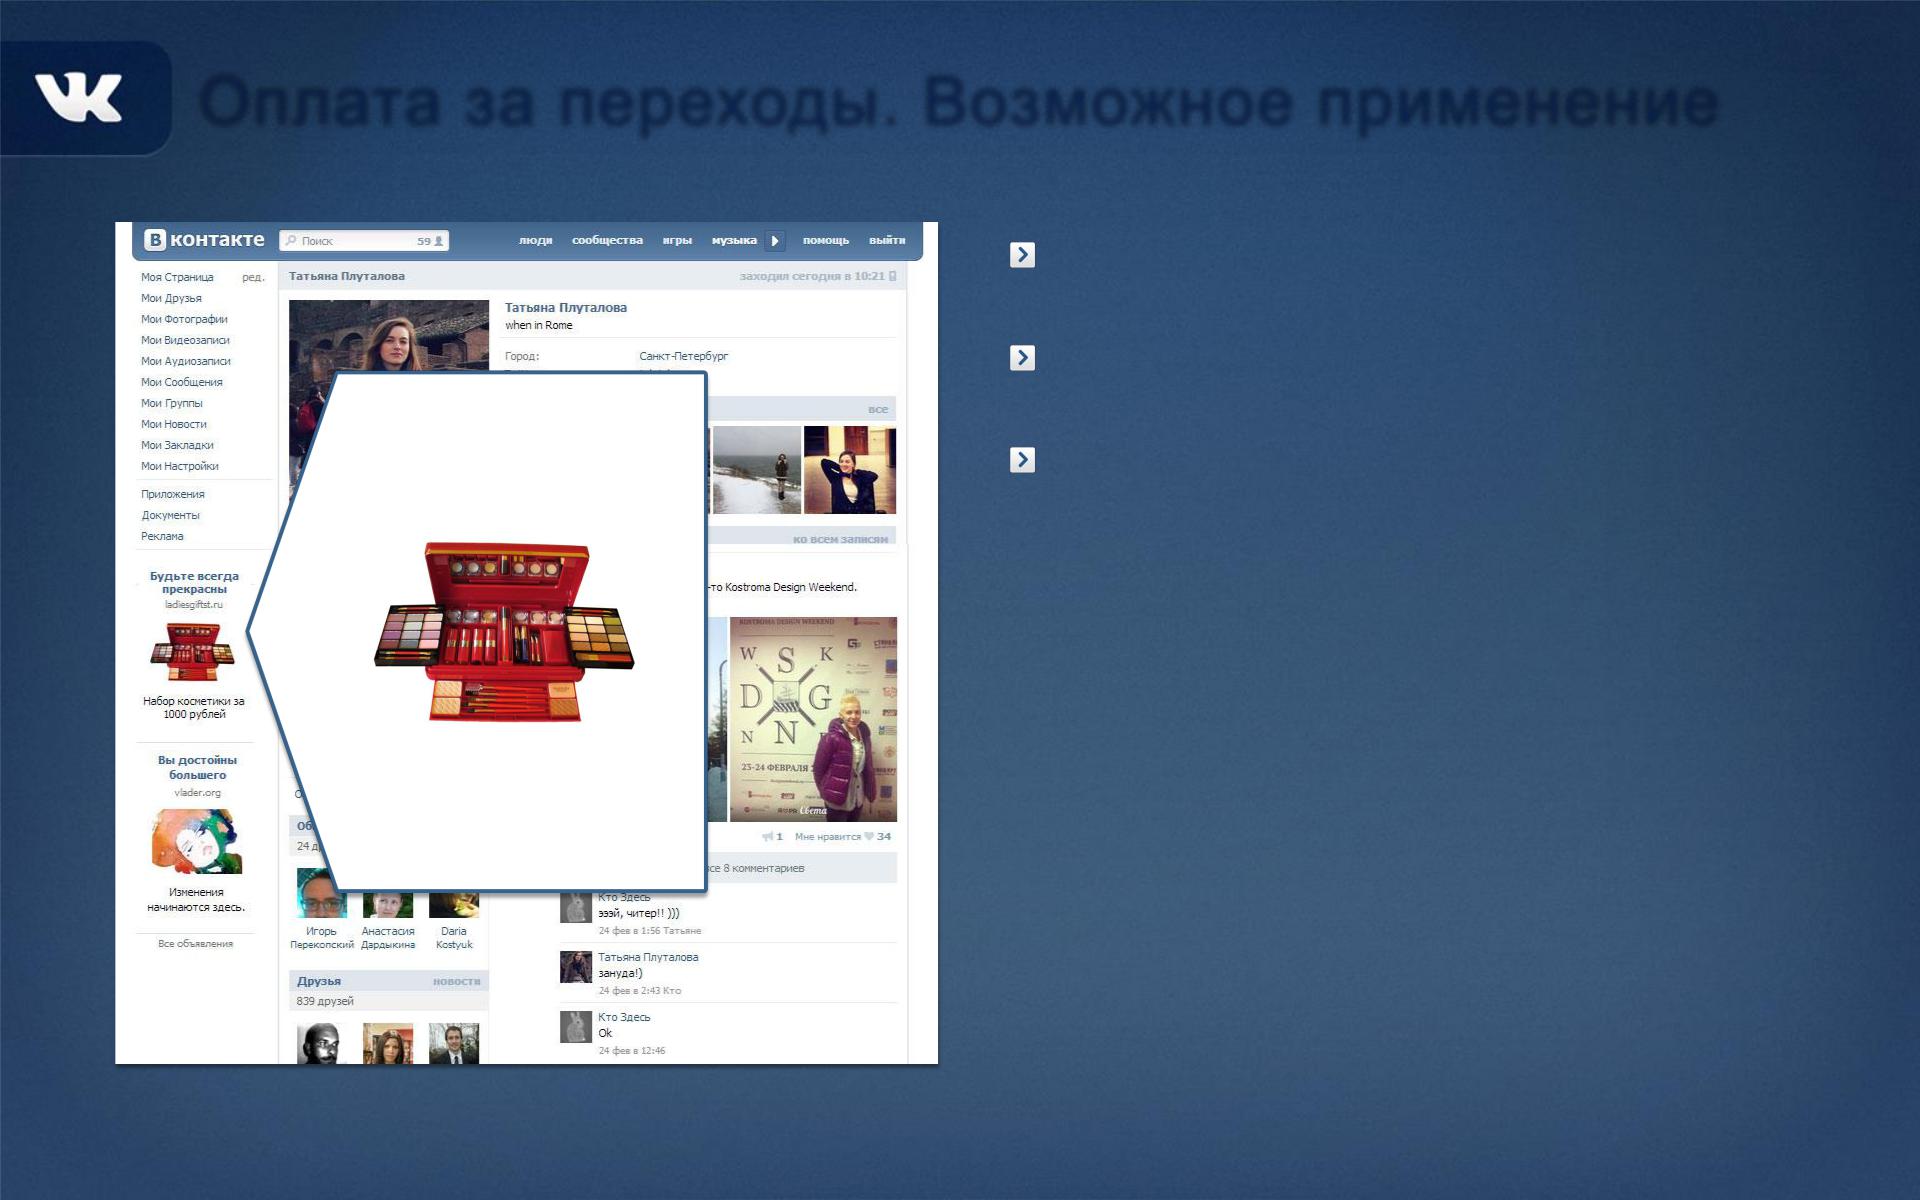Click the ВКонтакте logo in the page header
The width and height of the screenshot is (1920, 1200).
[205, 240]
